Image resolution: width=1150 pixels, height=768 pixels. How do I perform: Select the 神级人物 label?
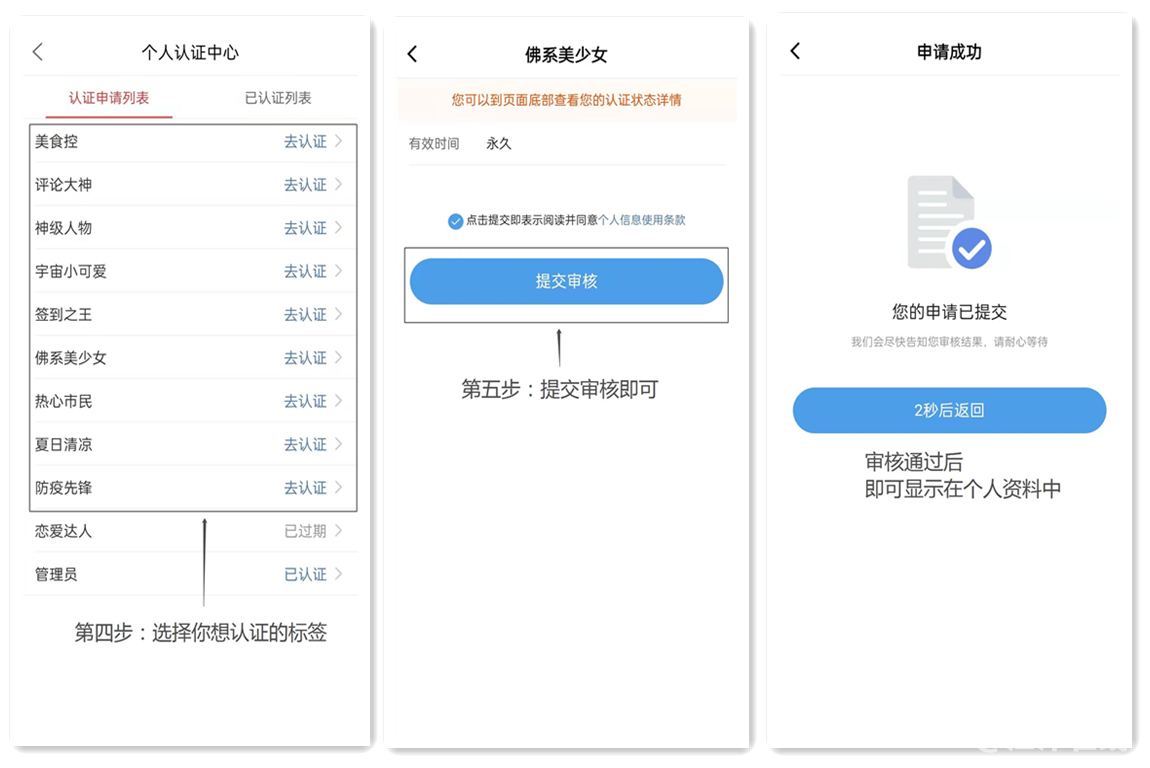tap(64, 228)
